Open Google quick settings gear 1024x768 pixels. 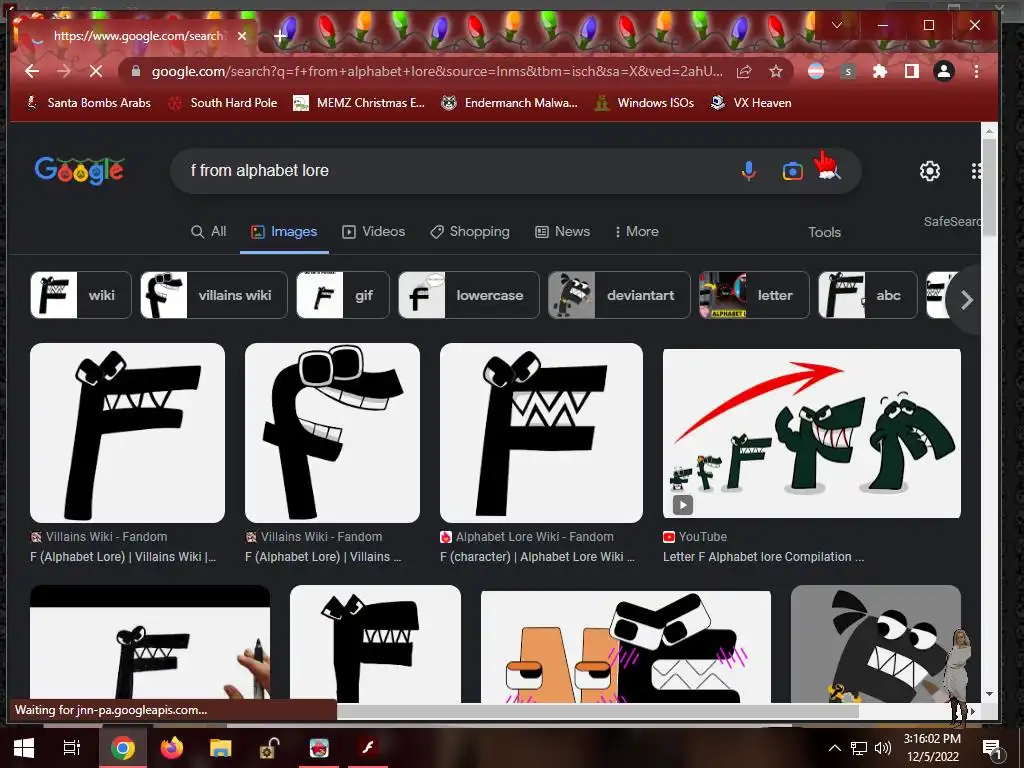tap(930, 171)
